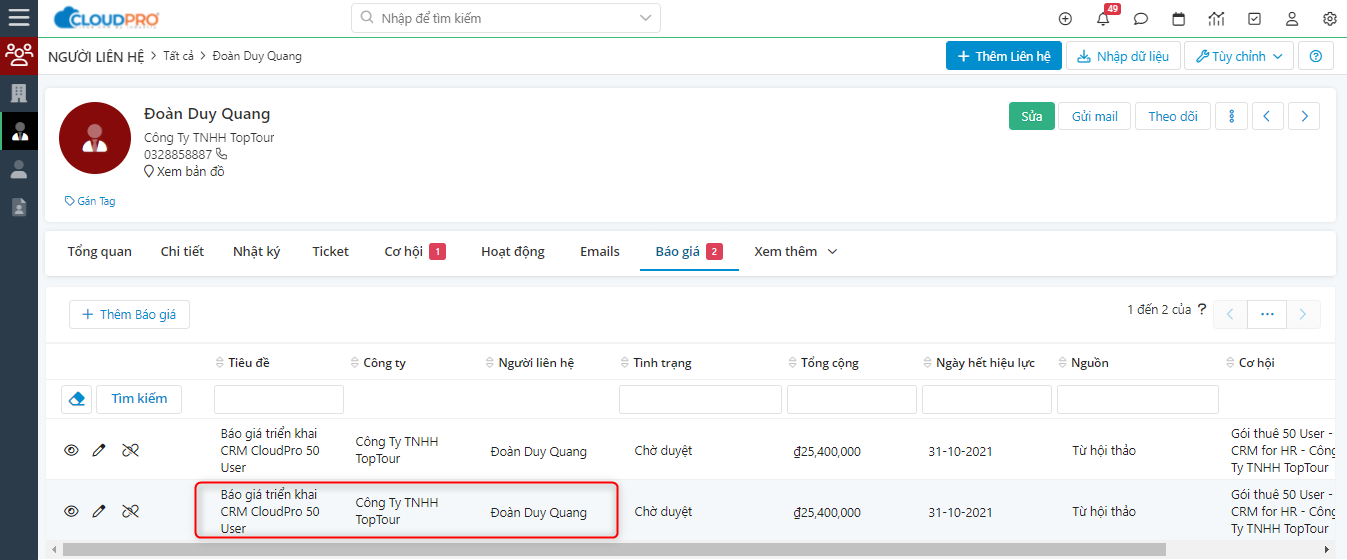This screenshot has width=1347, height=560.
Task: Select the Báo giá tab
Action: coord(689,252)
